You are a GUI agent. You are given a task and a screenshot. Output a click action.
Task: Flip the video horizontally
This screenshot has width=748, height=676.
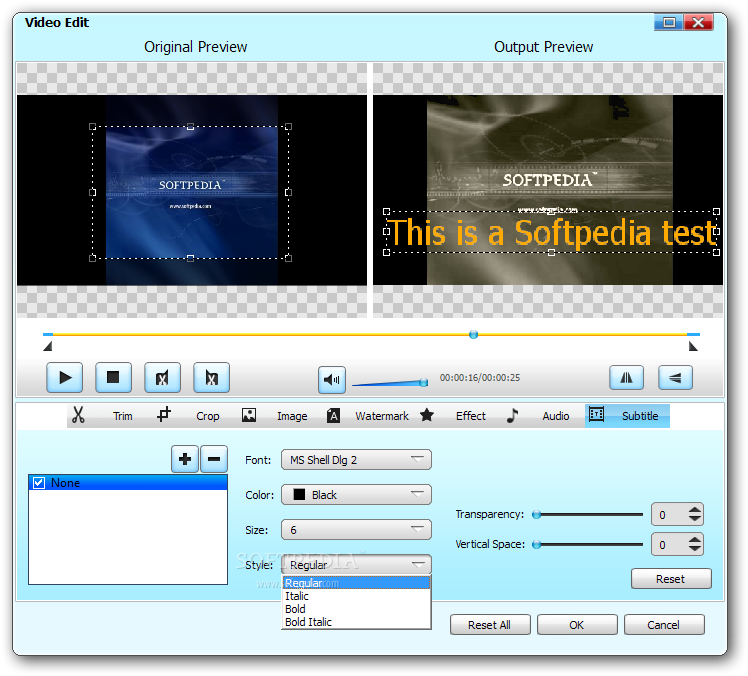click(626, 378)
